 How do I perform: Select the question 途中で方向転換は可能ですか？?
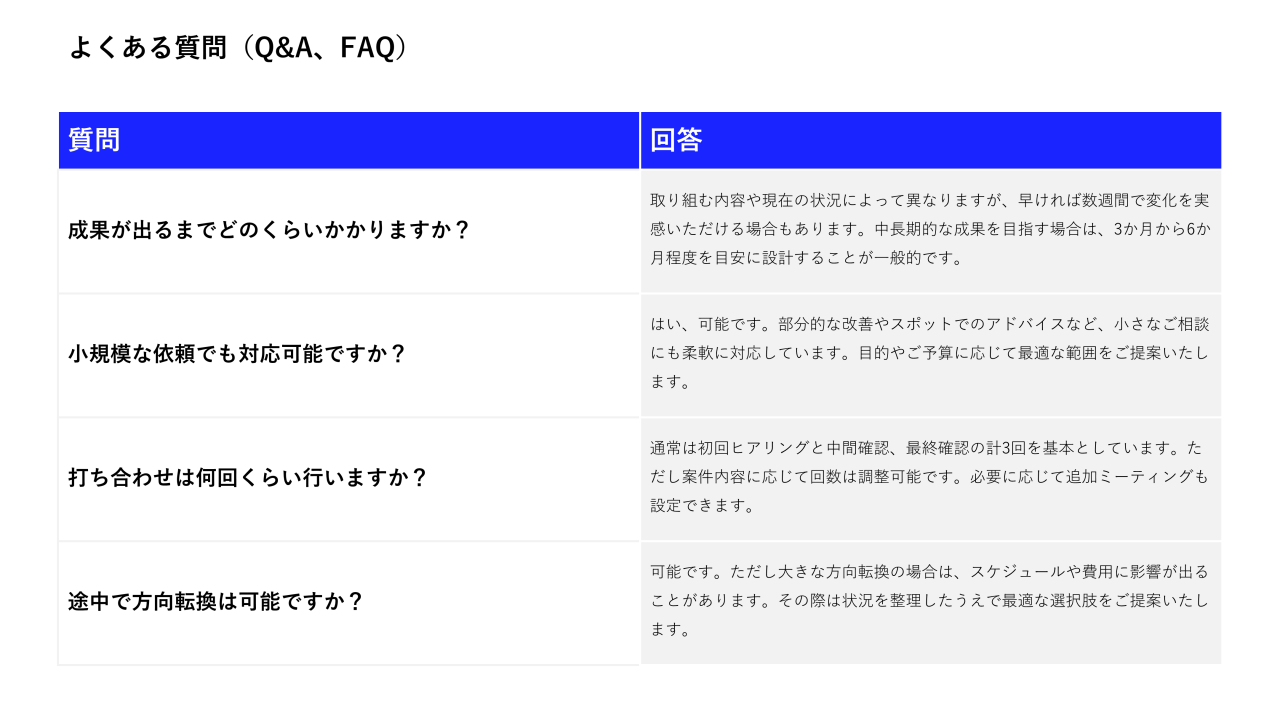[216, 602]
